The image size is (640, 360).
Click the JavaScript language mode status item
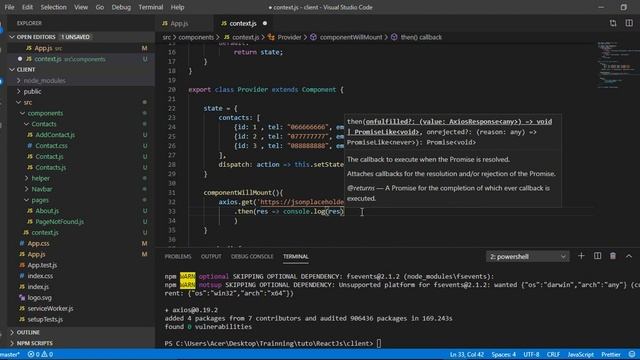pos(580,354)
